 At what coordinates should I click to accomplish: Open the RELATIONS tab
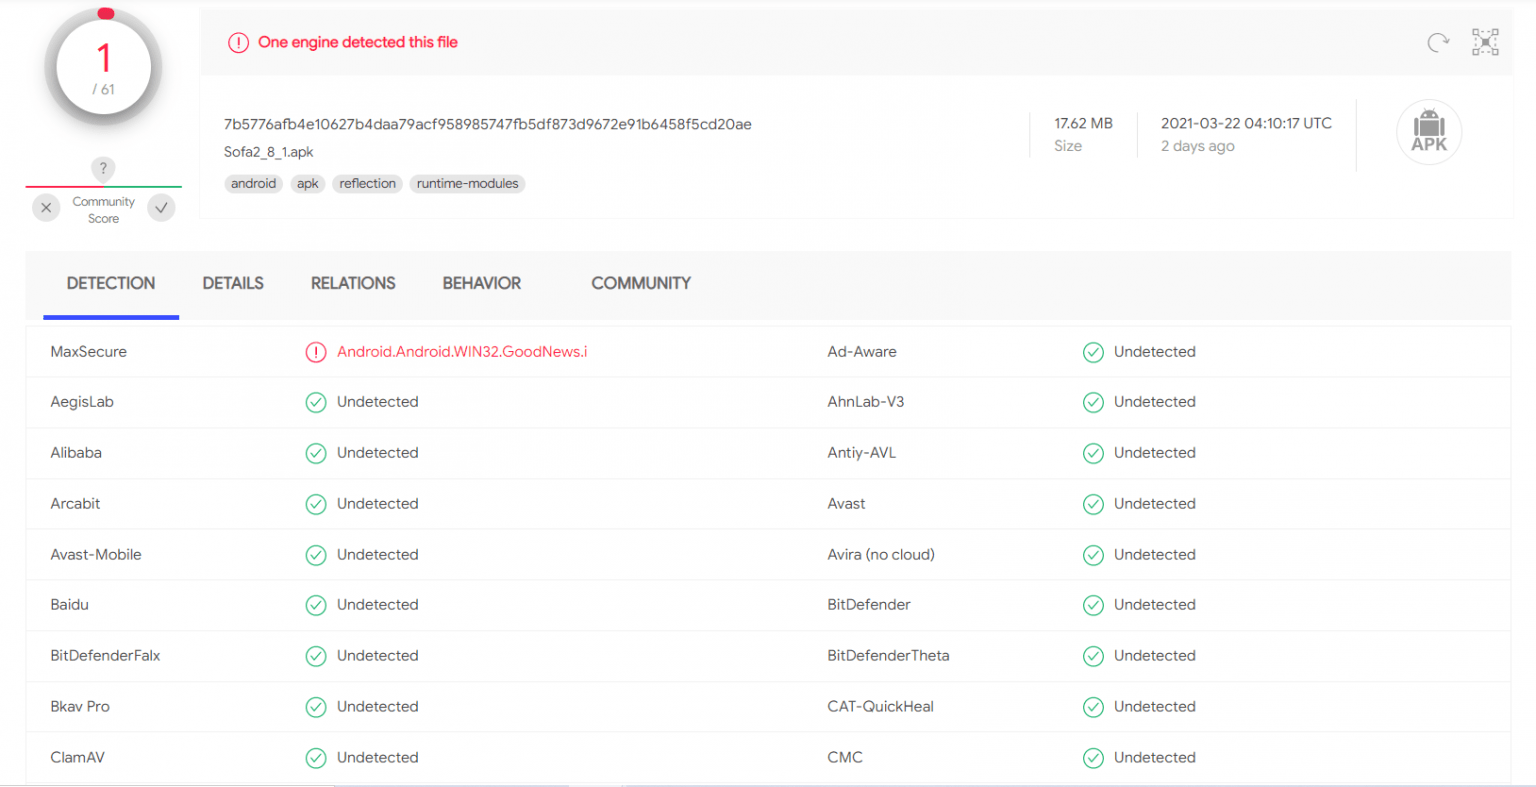(x=353, y=283)
